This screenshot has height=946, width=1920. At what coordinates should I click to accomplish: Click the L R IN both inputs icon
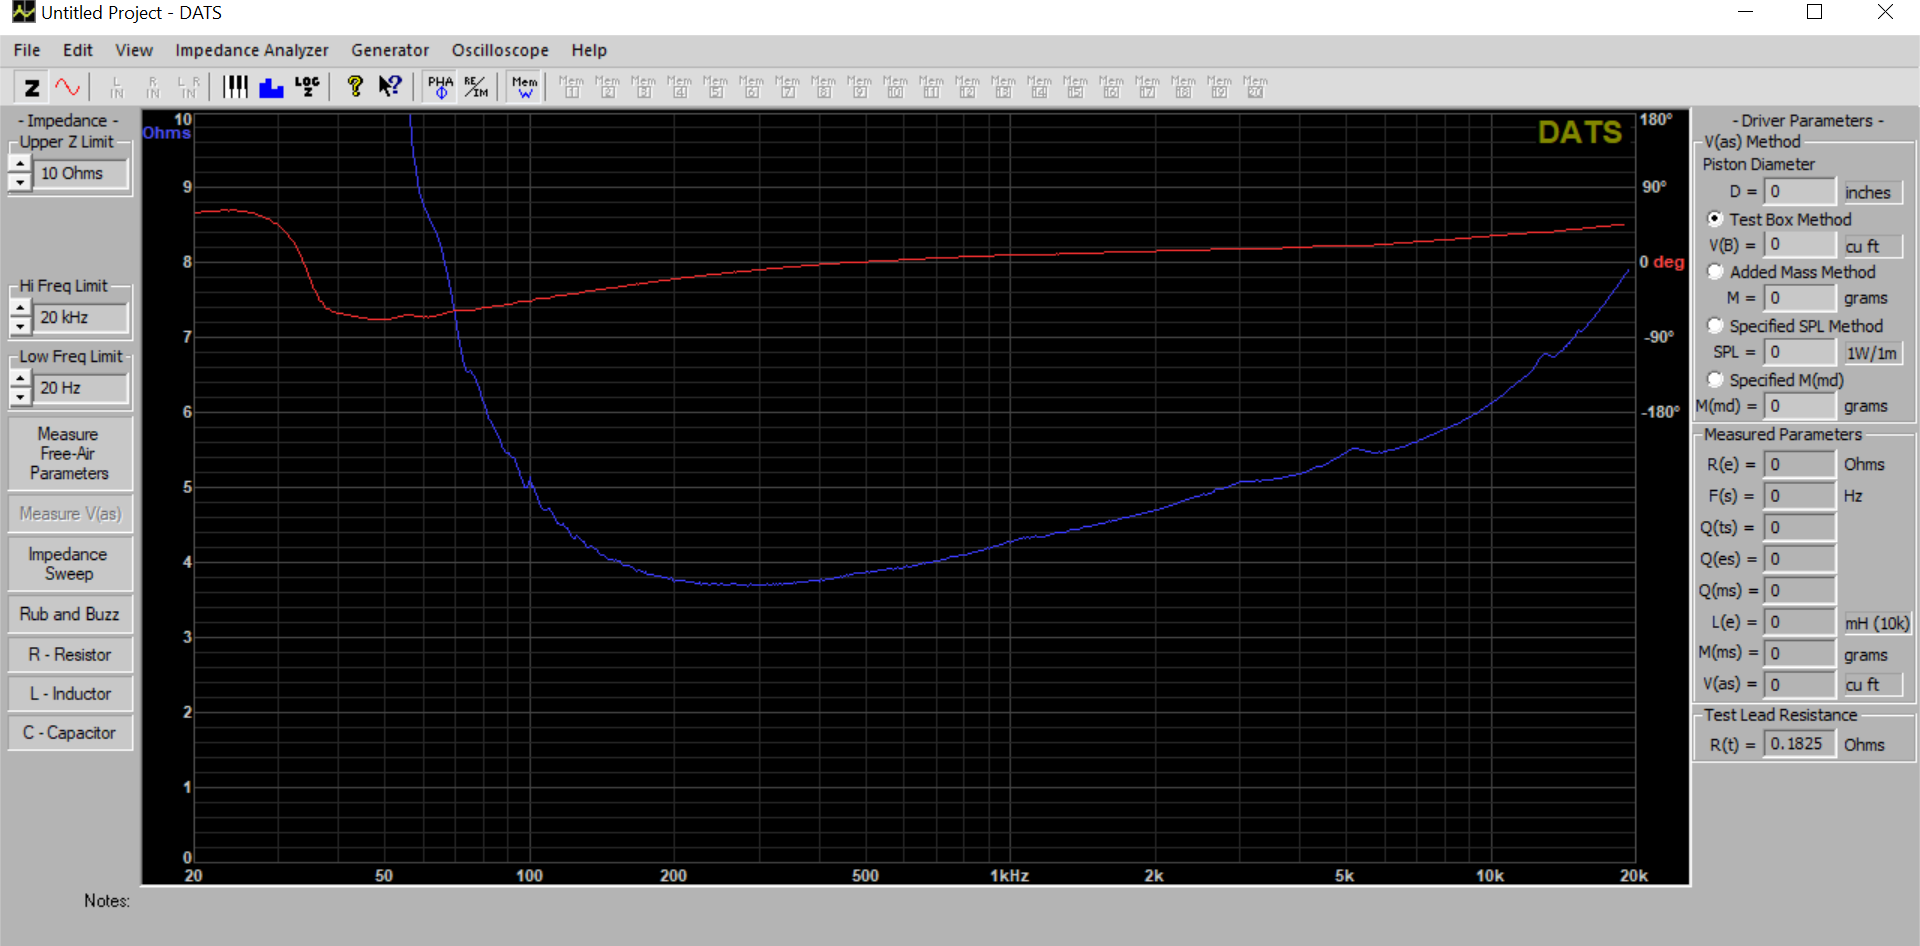point(189,87)
